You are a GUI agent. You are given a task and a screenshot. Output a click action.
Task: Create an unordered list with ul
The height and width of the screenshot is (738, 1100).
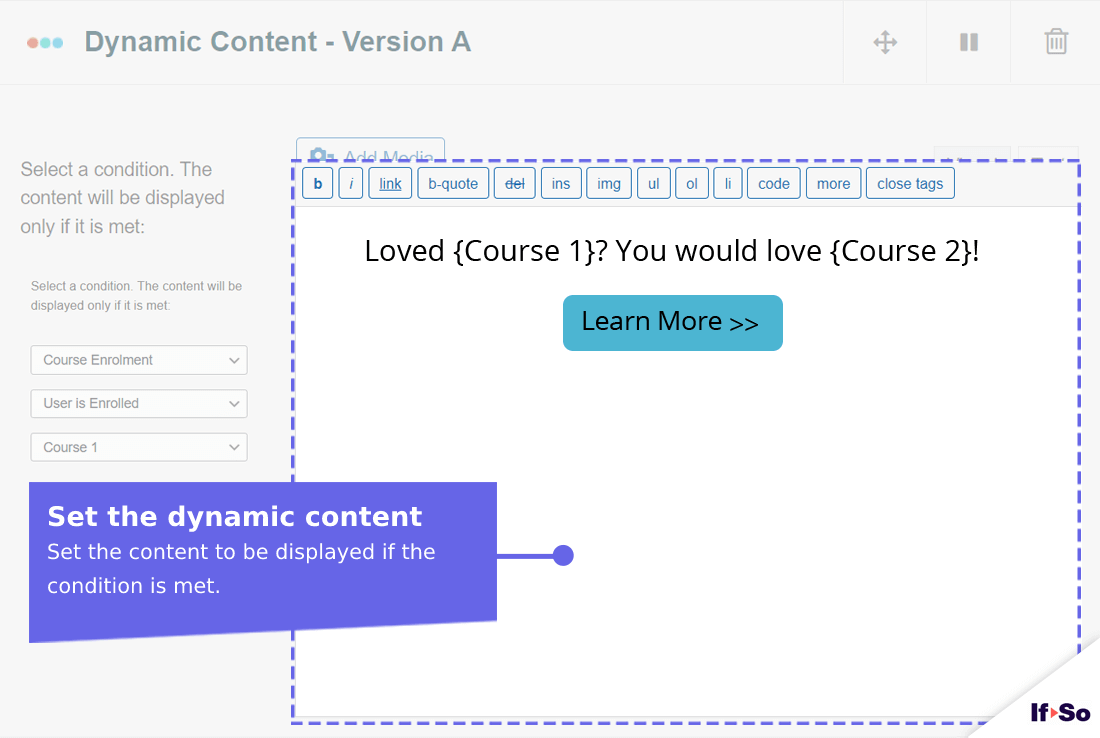pyautogui.click(x=653, y=183)
